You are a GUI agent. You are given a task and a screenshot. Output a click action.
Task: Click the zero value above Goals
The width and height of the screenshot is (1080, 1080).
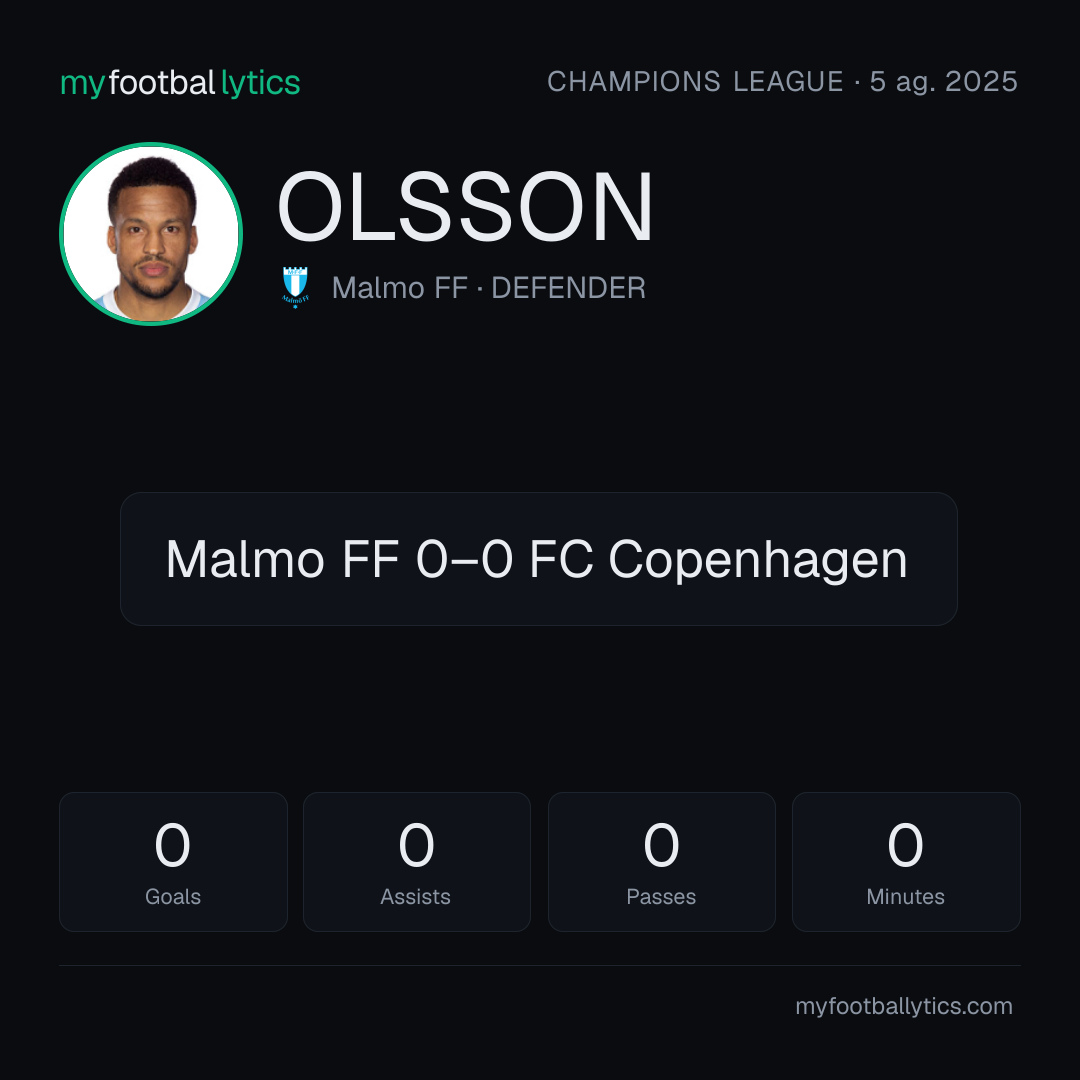(x=172, y=845)
